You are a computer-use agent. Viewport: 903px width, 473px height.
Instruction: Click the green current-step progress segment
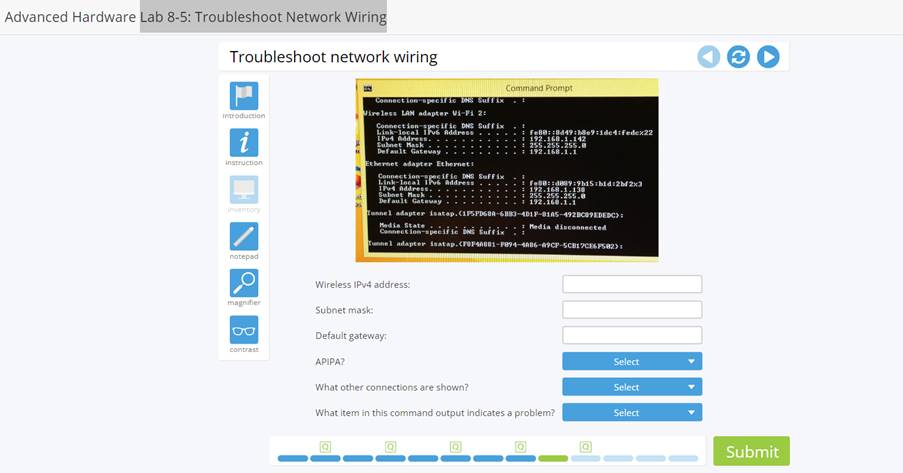553,459
